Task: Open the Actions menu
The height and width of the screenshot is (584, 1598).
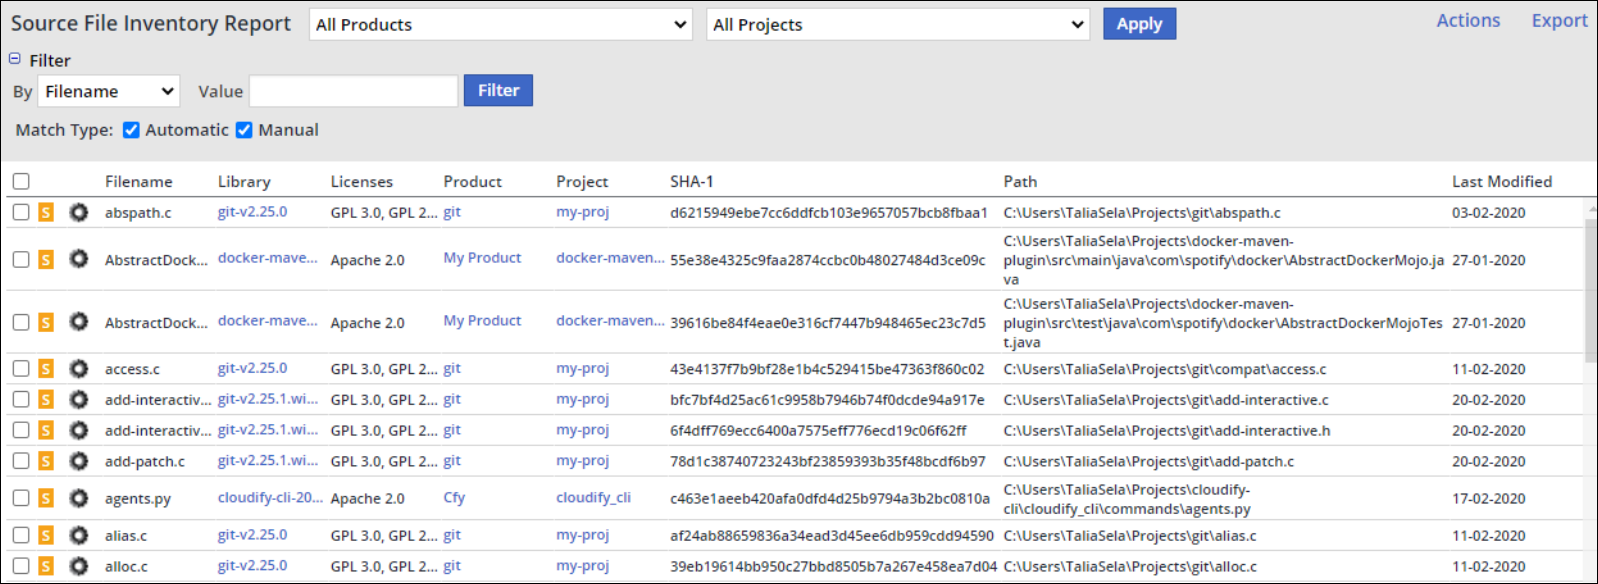Action: point(1467,21)
